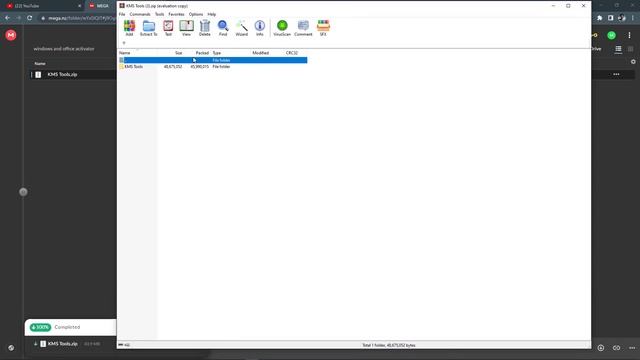The height and width of the screenshot is (360, 640).
Task: Select the KMS Tools folder row
Action: [213, 67]
